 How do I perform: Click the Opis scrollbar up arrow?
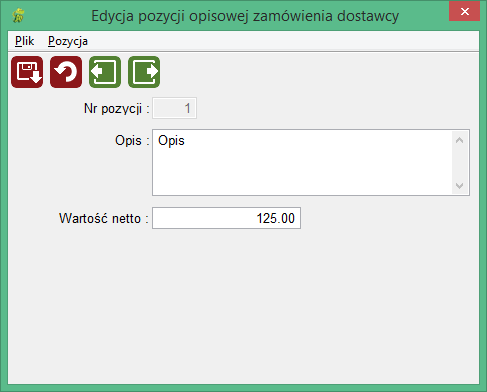[460, 140]
